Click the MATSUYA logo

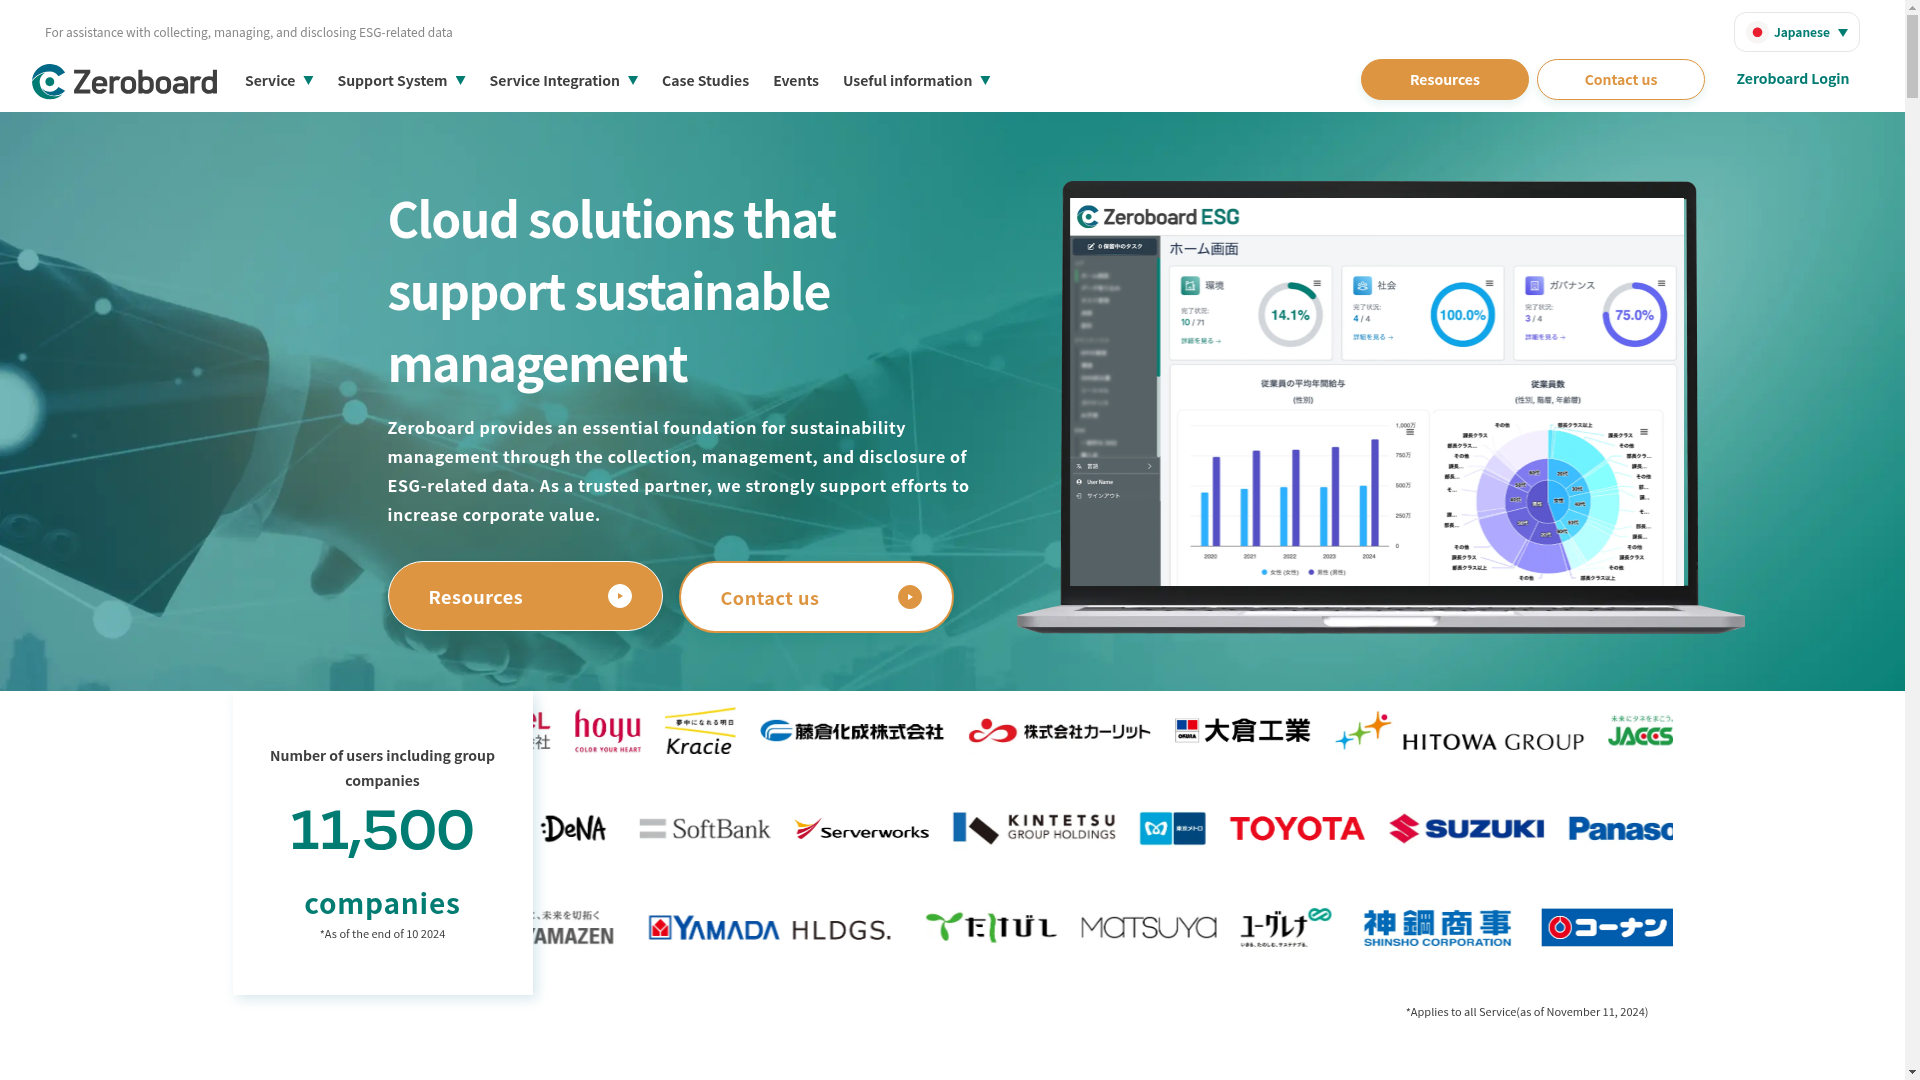tap(1148, 928)
